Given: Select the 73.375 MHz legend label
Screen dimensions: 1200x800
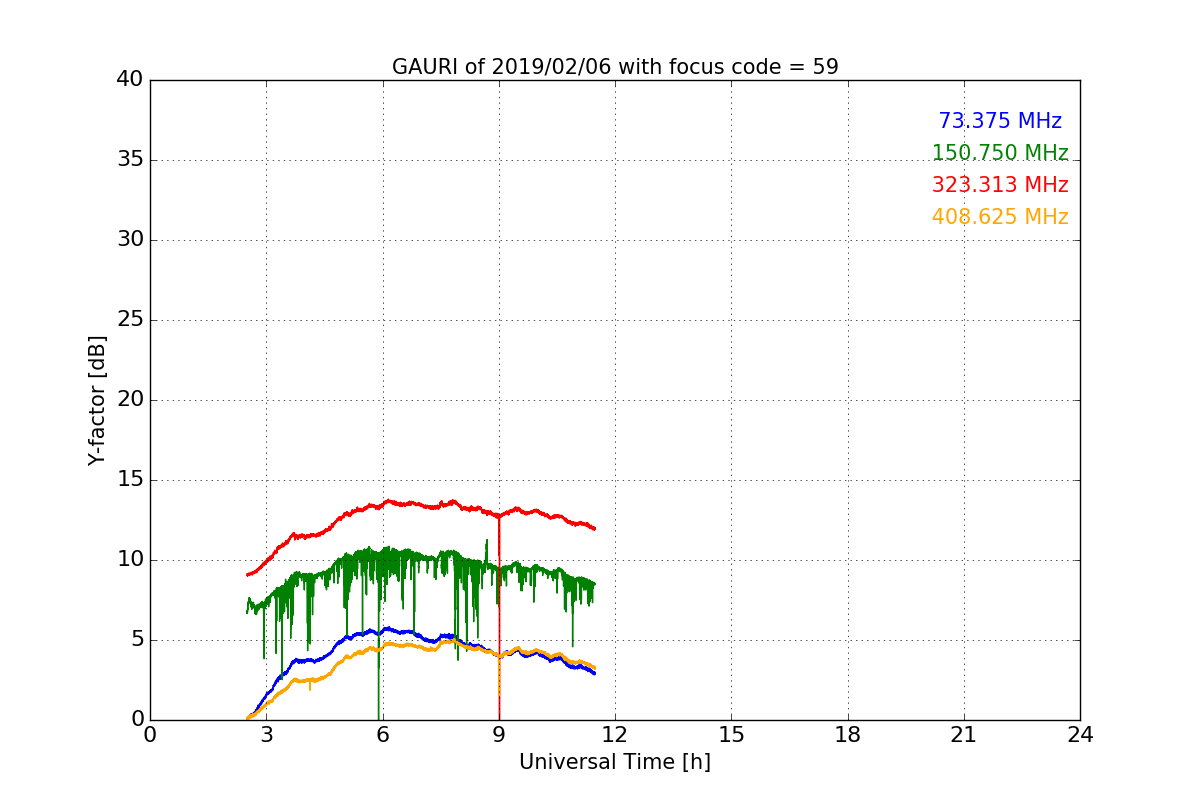Looking at the screenshot, I should click(1000, 121).
